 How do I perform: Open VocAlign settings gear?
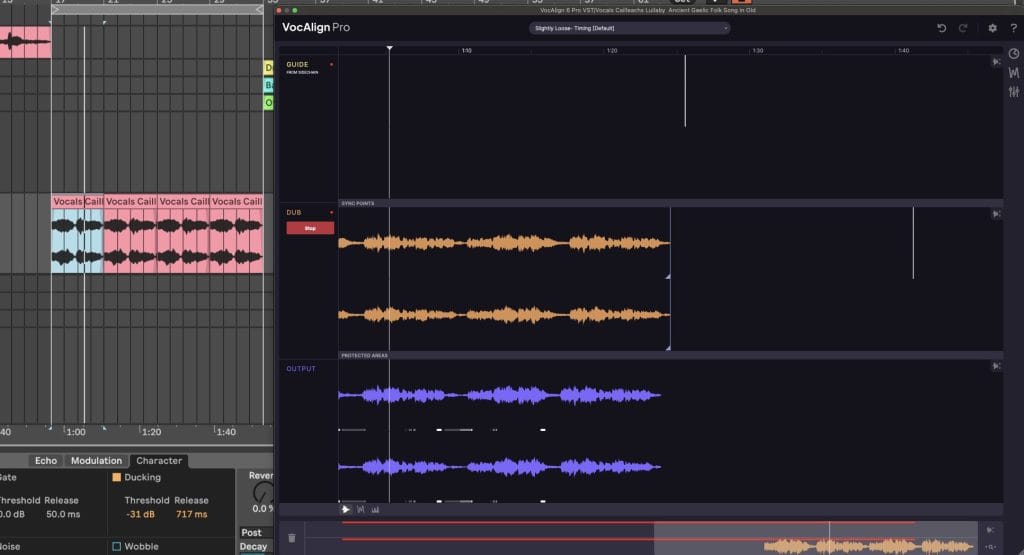tap(992, 28)
